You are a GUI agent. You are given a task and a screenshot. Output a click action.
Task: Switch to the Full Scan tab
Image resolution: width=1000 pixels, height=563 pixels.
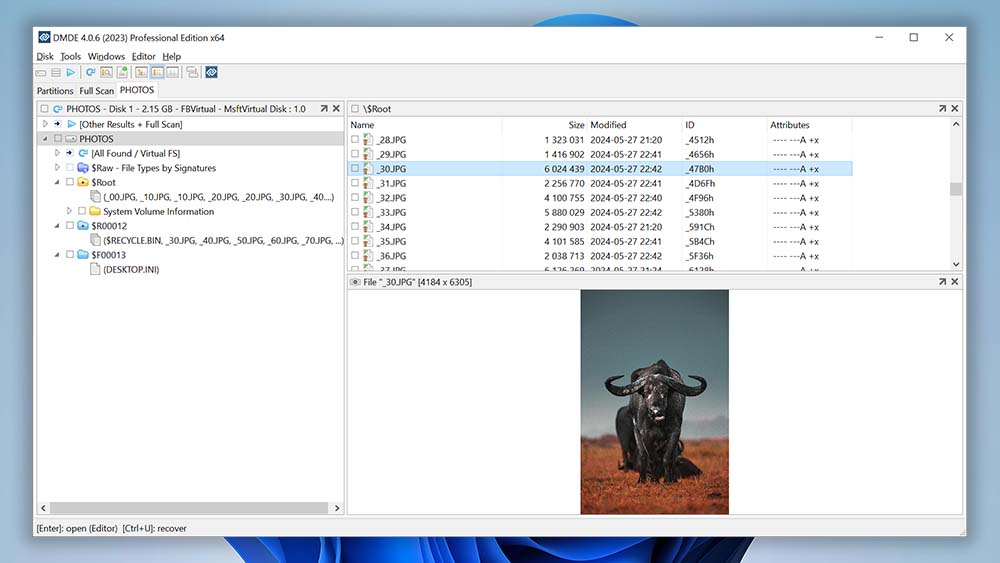pos(96,91)
